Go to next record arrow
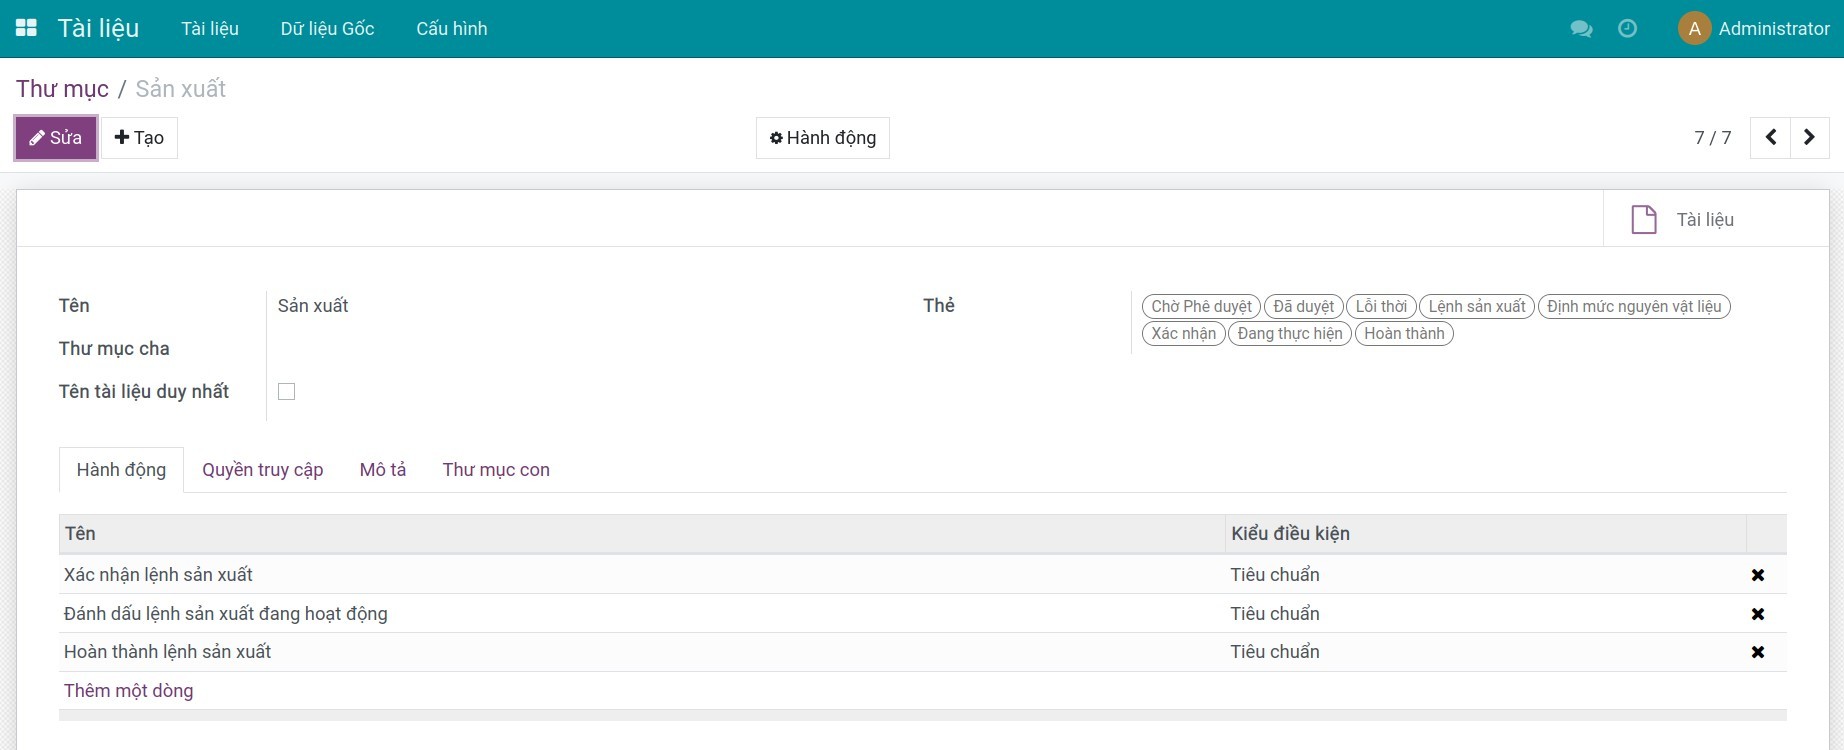The height and width of the screenshot is (750, 1844). (1809, 138)
